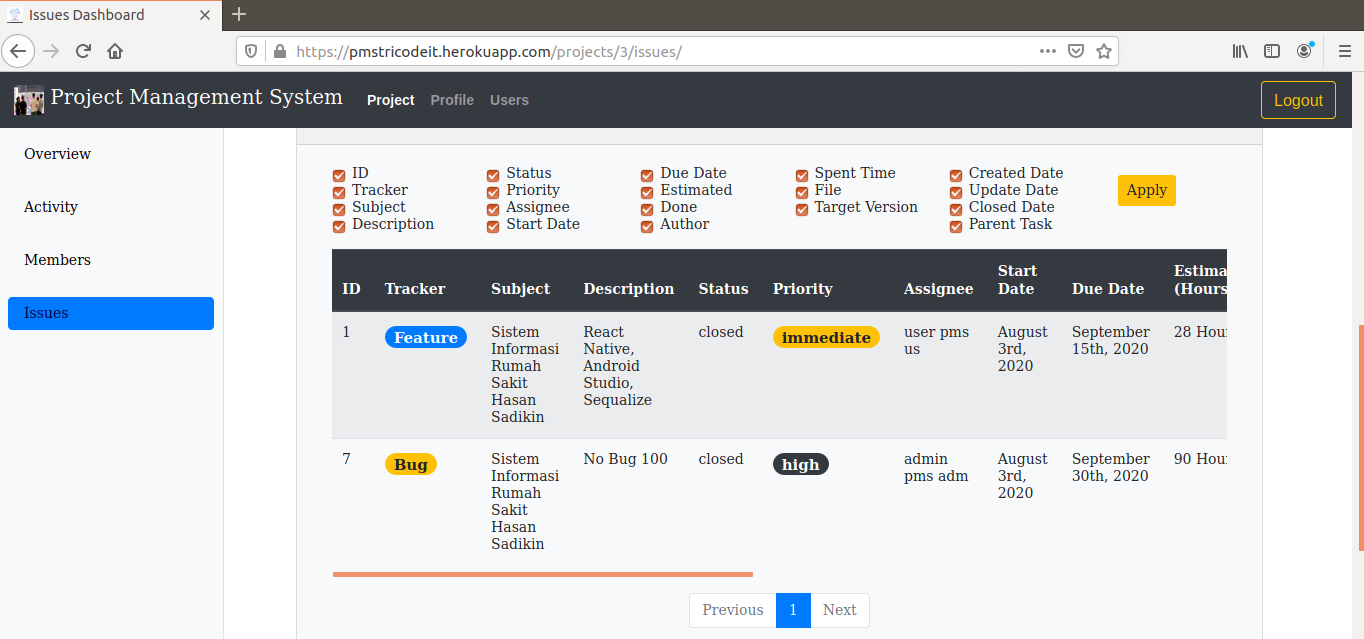Click the Apply button
Viewport: 1364px width, 639px height.
pos(1146,190)
